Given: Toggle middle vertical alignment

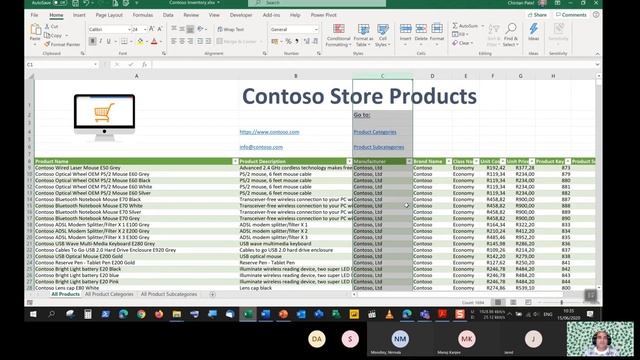Looking at the screenshot, I should [x=182, y=29].
